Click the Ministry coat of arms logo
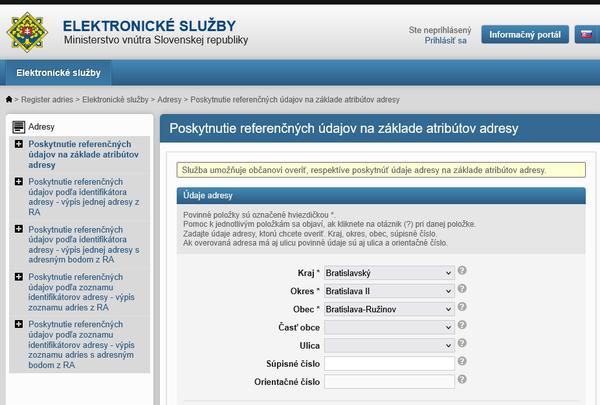Image resolution: width=600 pixels, height=405 pixels. click(x=29, y=33)
